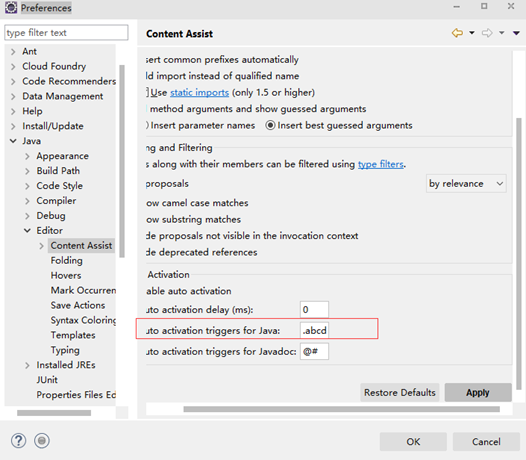Expand the Appearance node under Java

tap(27, 156)
